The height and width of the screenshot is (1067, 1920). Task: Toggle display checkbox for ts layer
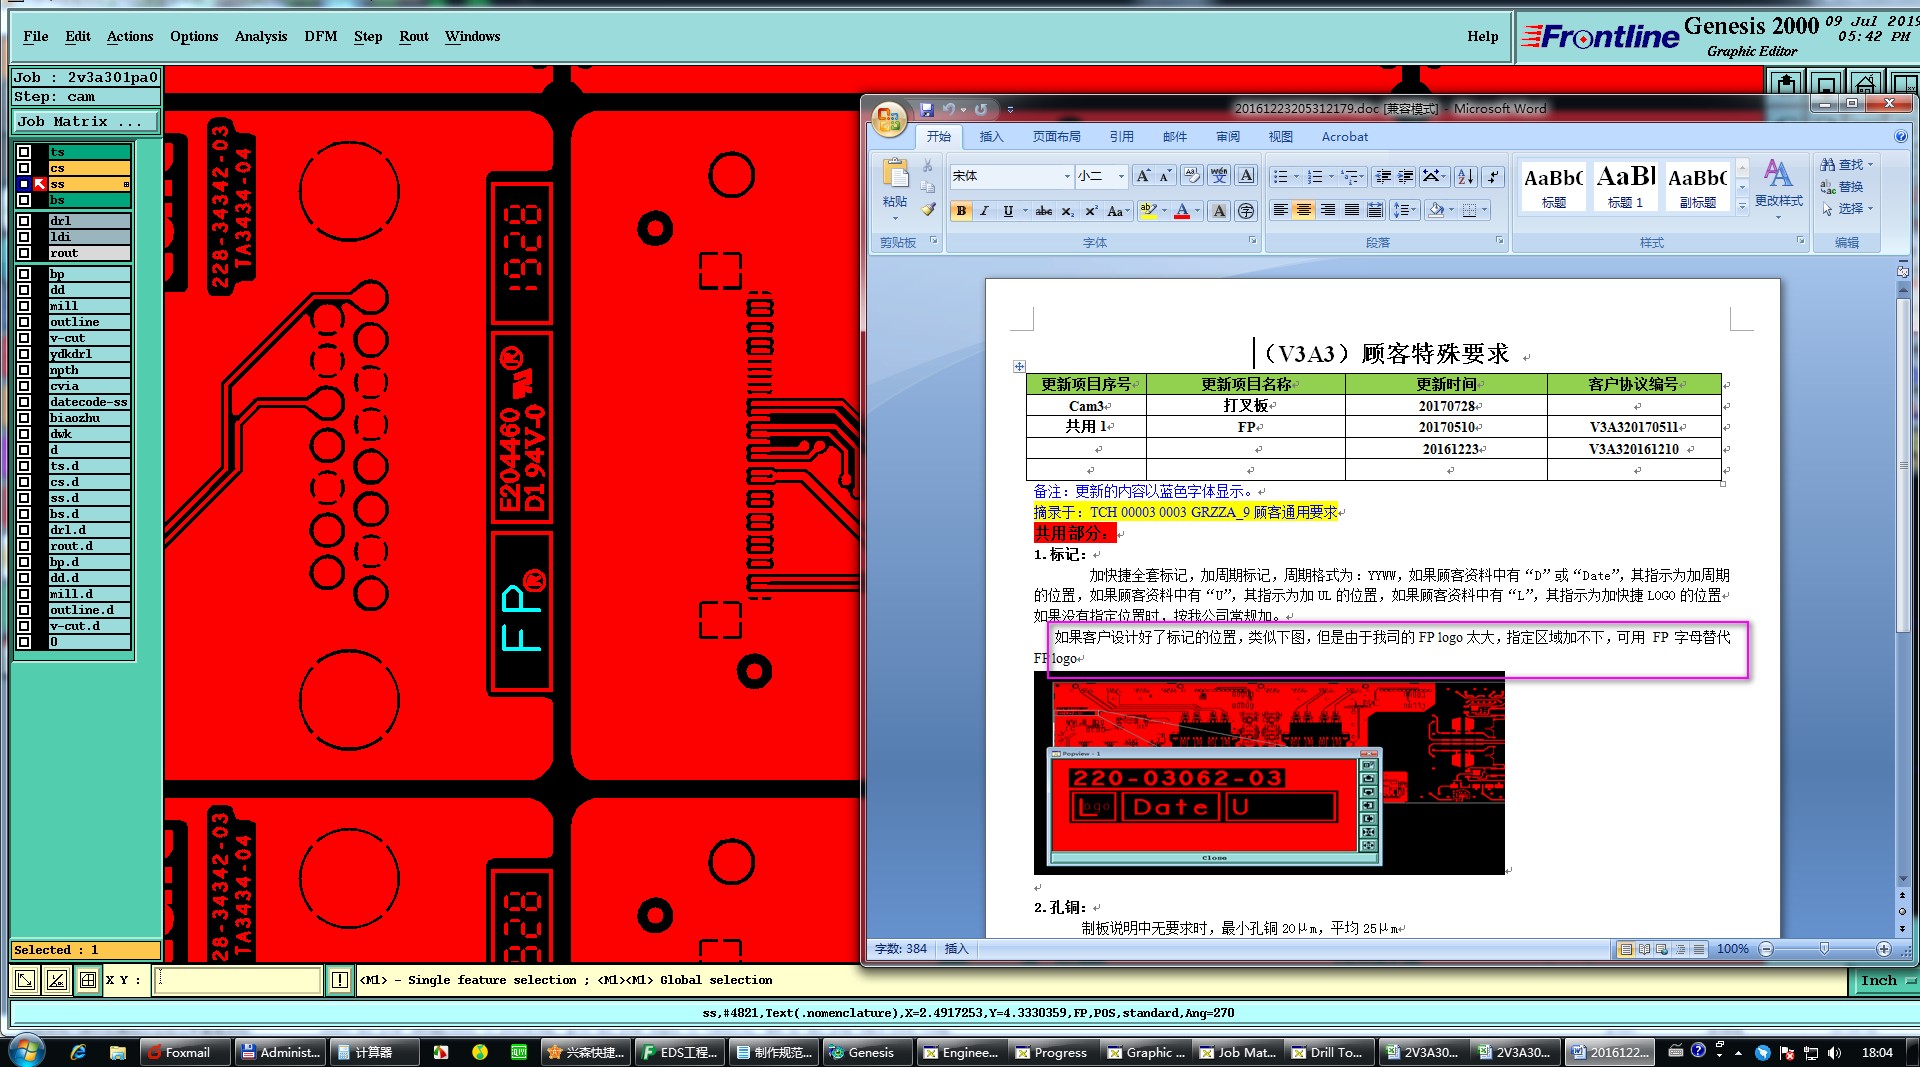point(24,152)
